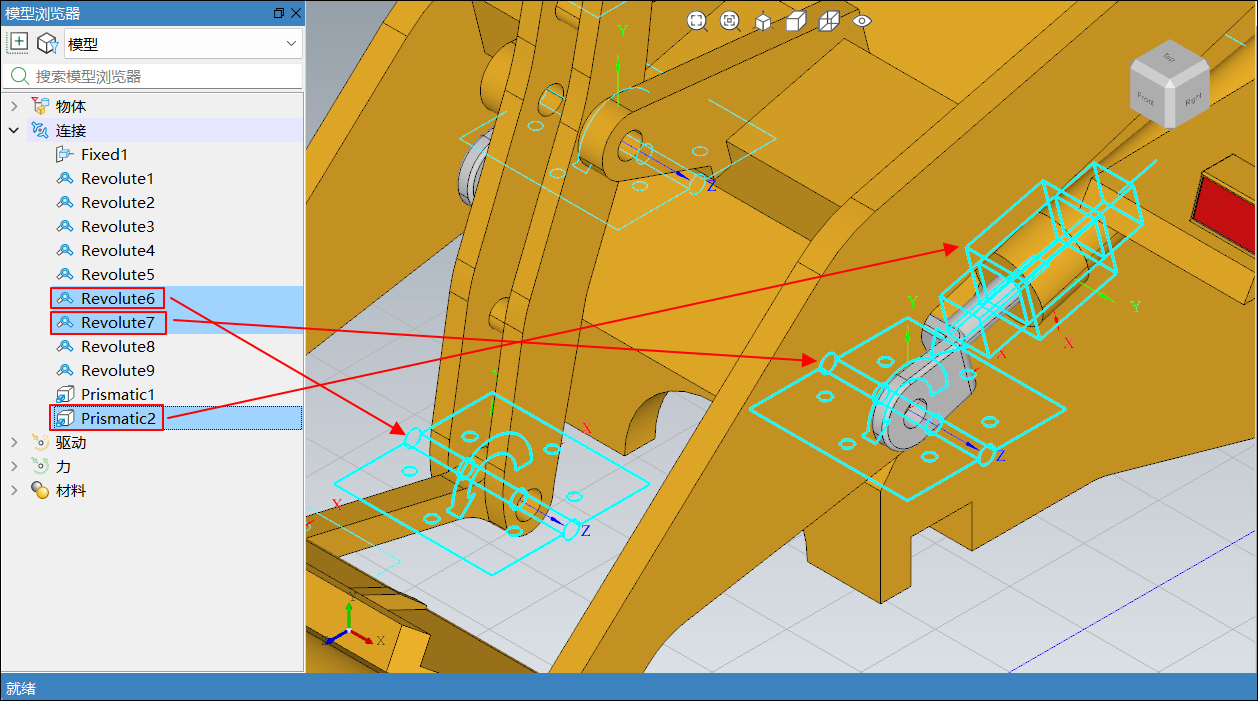The image size is (1258, 701).
Task: Switch to isometric view with the axis cube icon
Action: (763, 21)
